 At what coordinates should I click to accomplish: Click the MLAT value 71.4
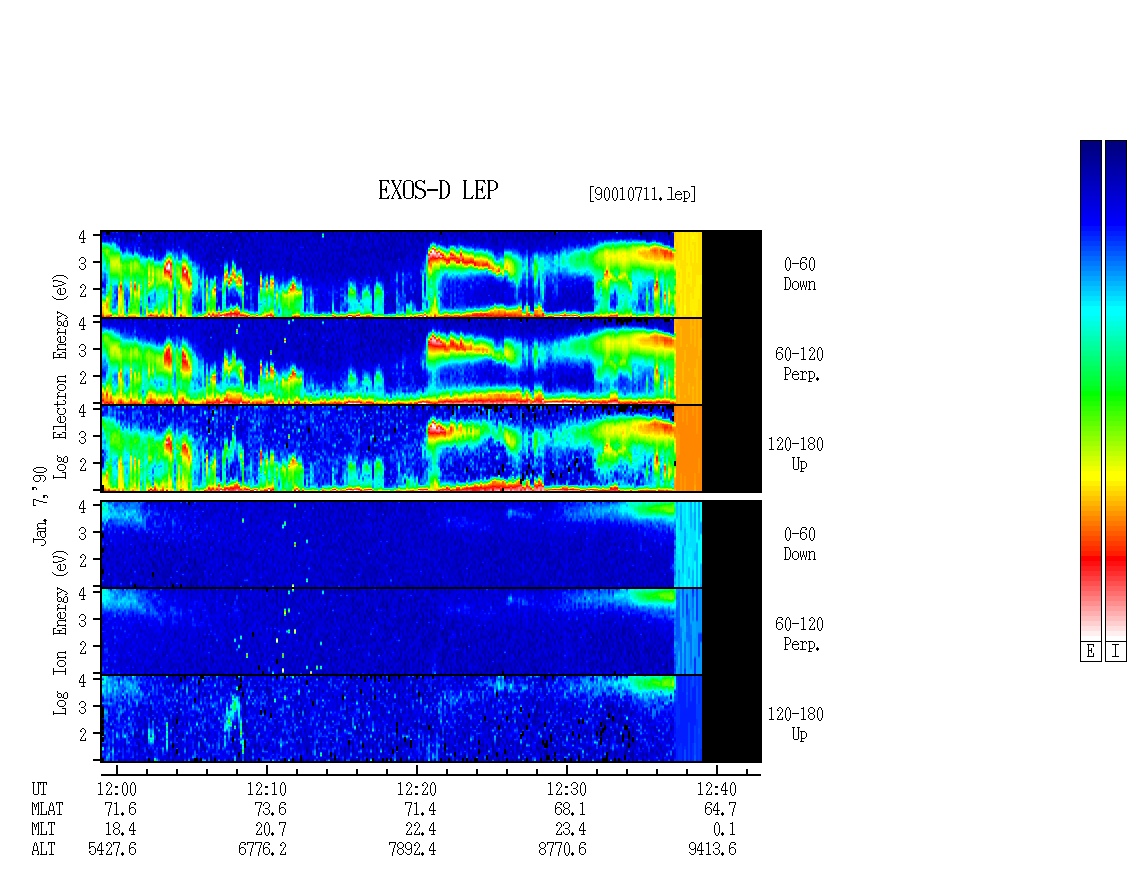[x=420, y=809]
